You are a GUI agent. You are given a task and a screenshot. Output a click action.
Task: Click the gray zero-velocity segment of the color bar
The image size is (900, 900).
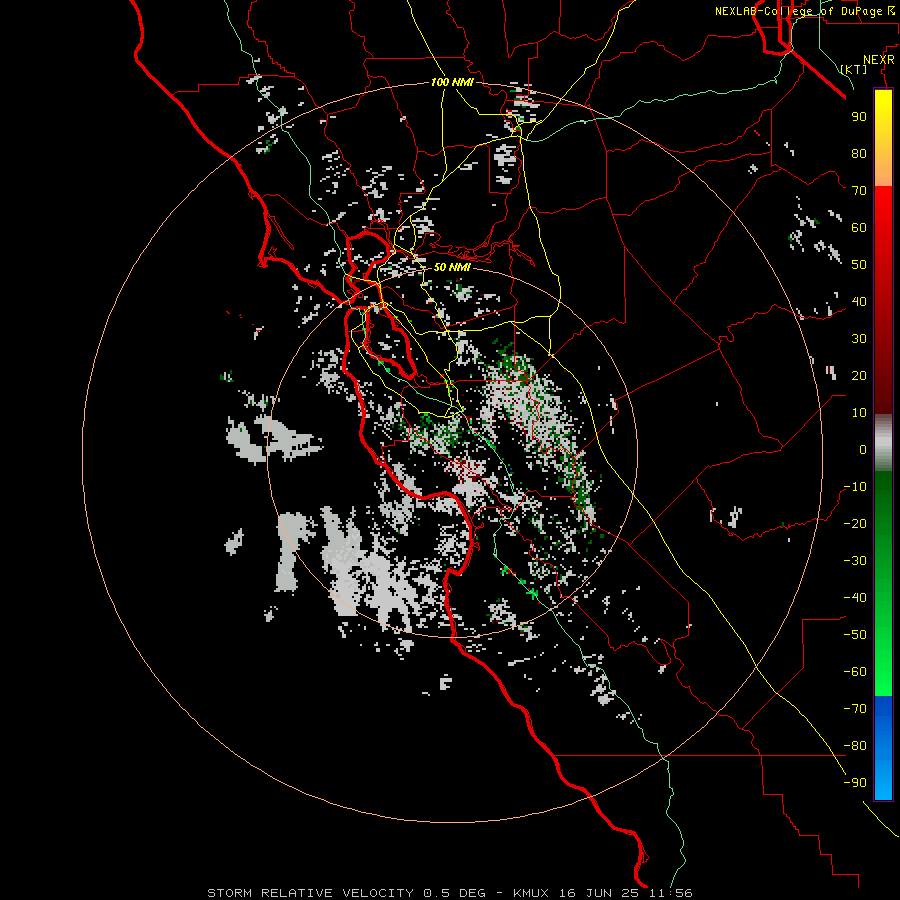point(883,443)
